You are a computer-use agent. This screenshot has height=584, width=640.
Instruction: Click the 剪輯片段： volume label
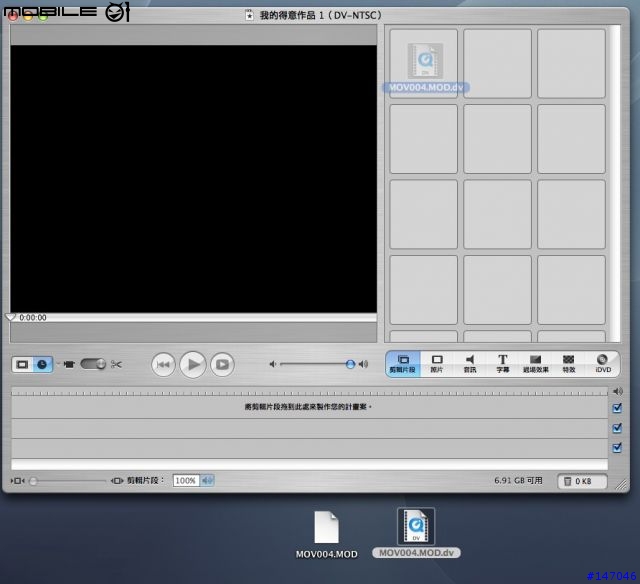(x=145, y=481)
